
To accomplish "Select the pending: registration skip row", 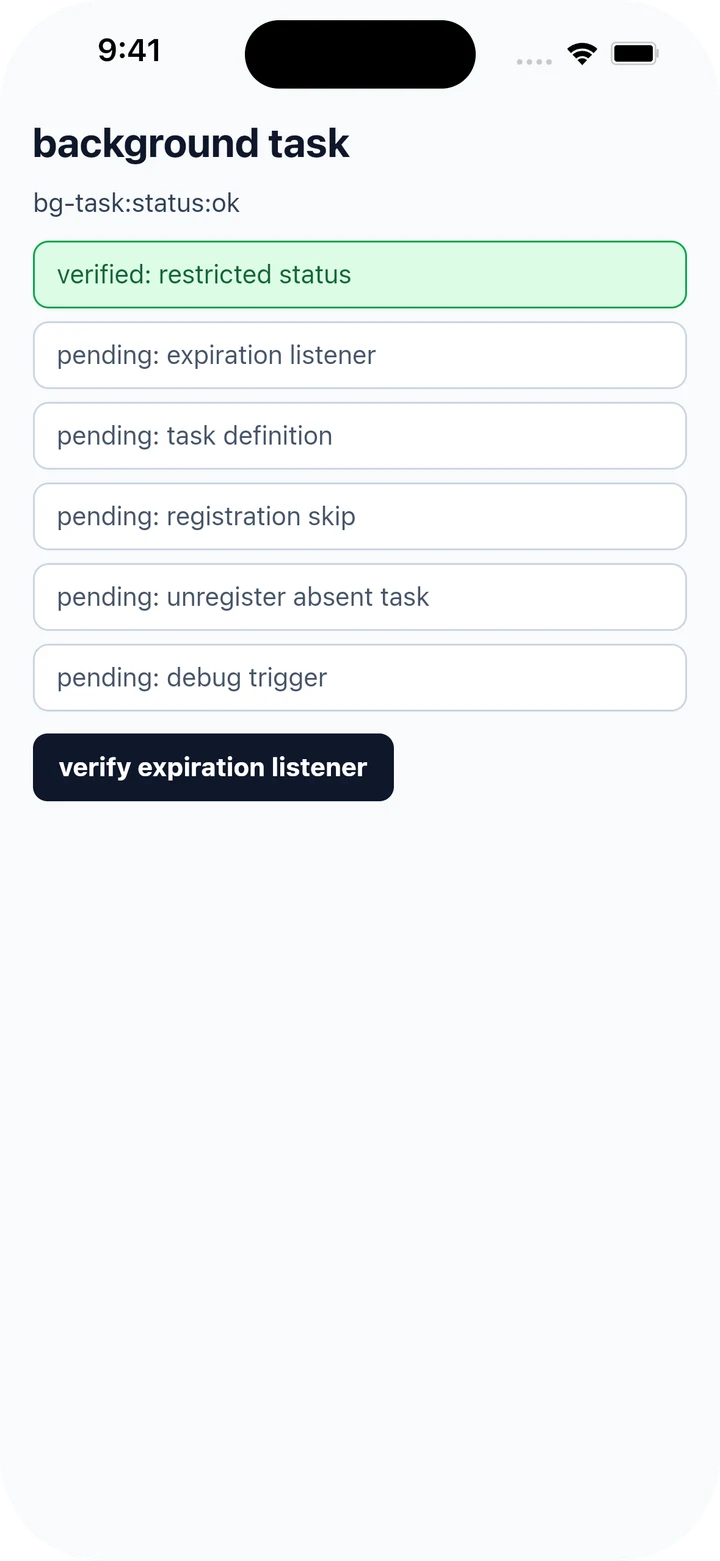I will [x=360, y=516].
